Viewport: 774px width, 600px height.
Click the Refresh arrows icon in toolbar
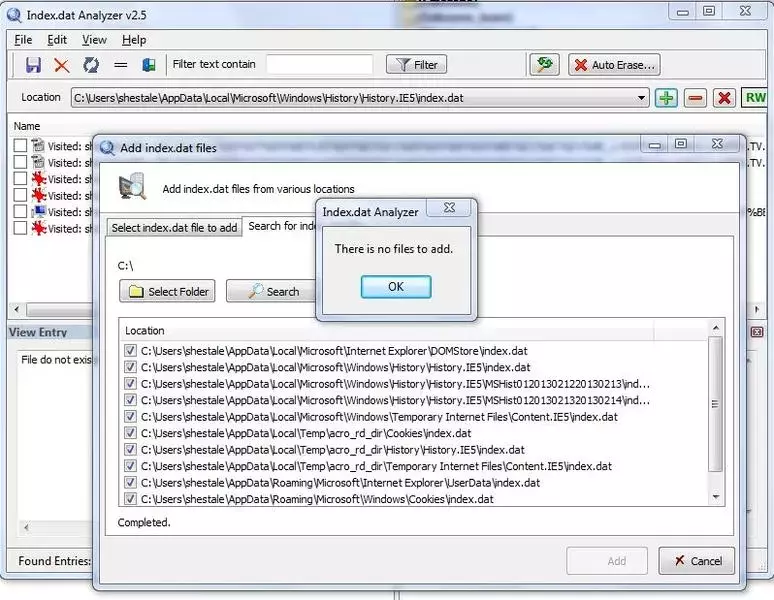pyautogui.click(x=91, y=65)
